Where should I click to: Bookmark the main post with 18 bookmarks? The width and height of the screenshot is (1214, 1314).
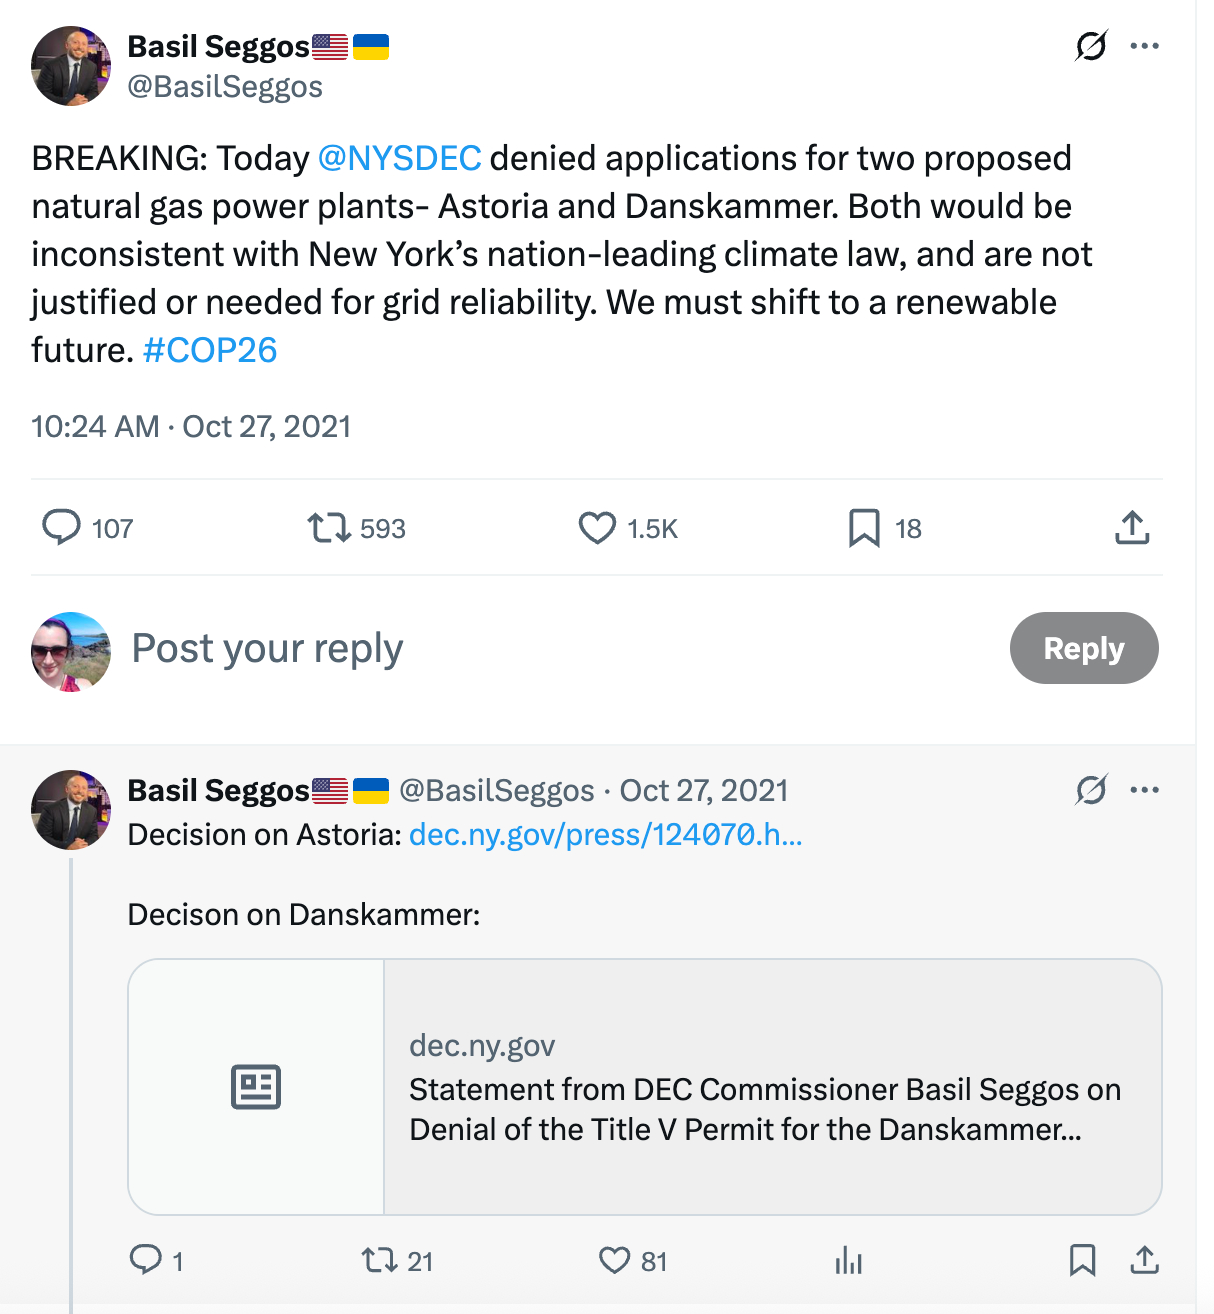[x=864, y=527]
